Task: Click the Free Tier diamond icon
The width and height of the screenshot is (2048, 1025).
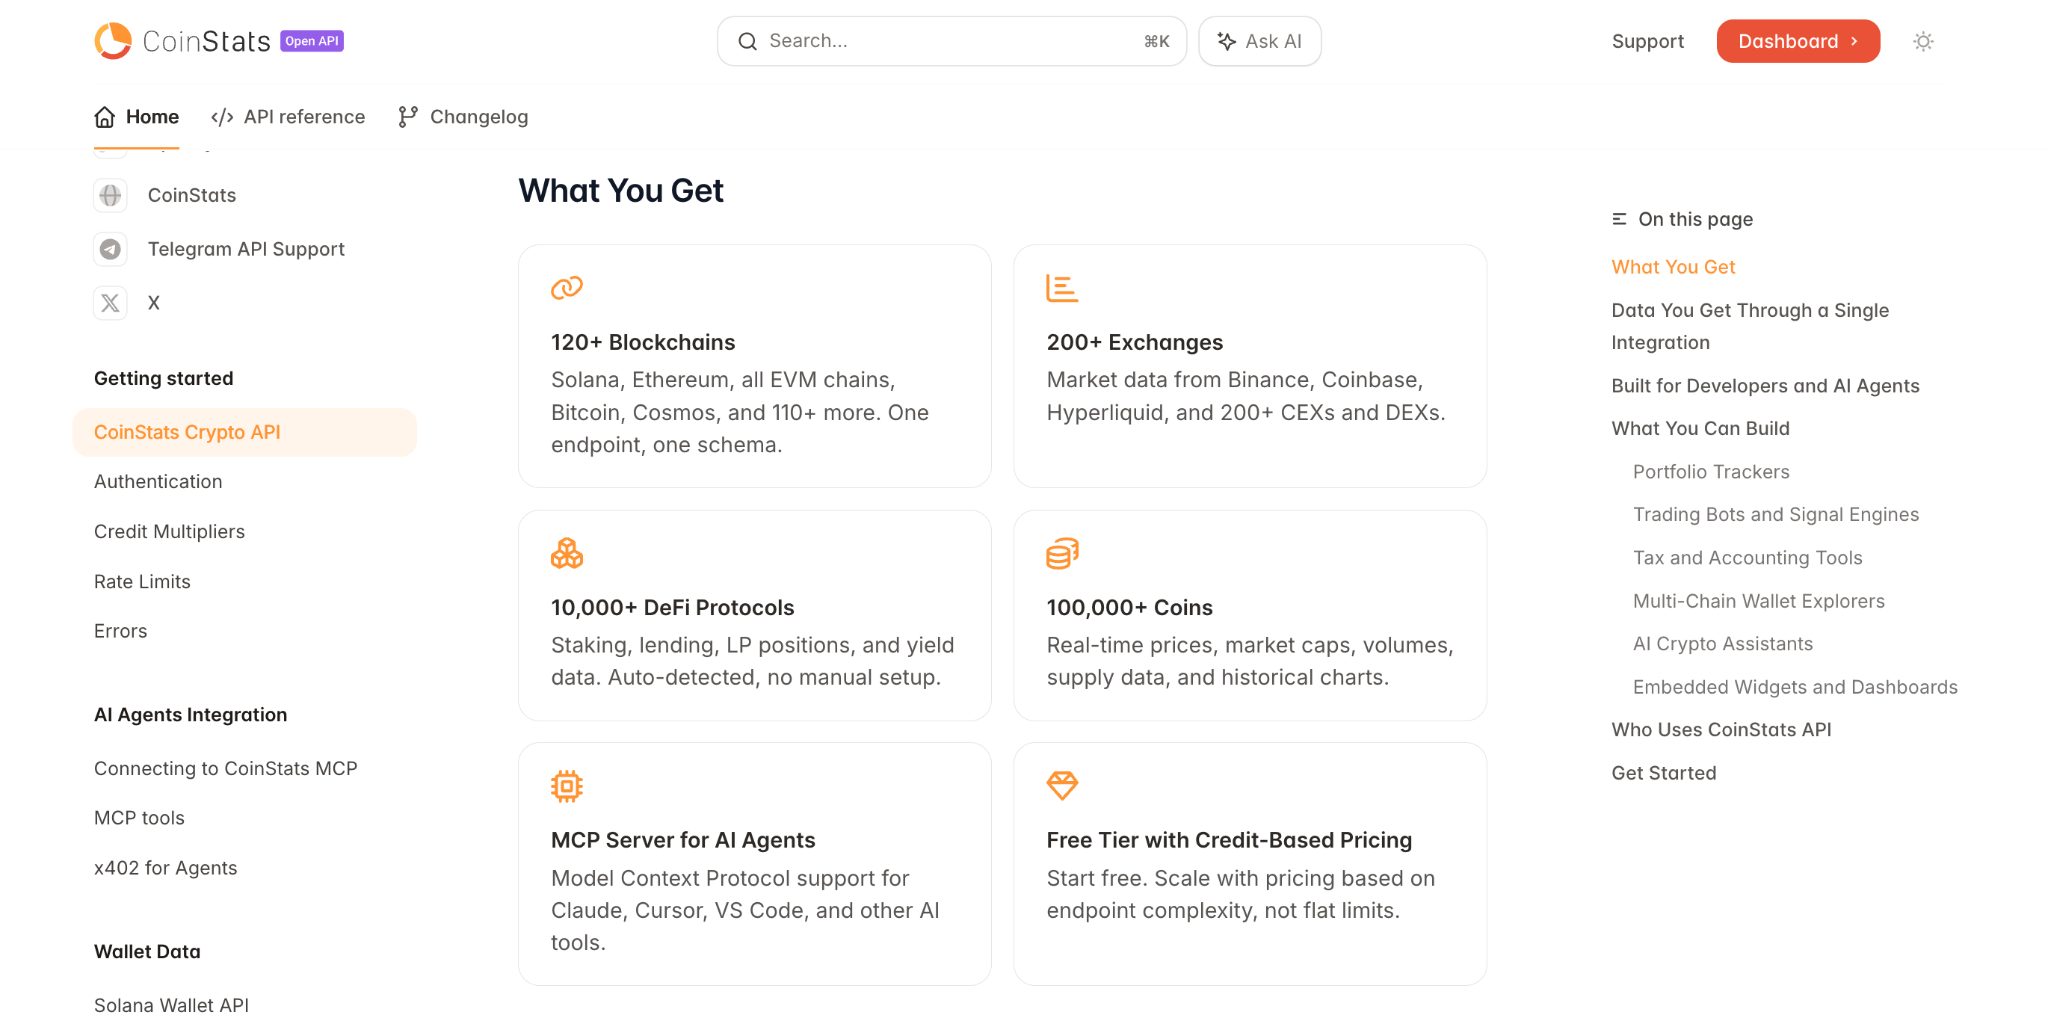Action: click(1062, 786)
